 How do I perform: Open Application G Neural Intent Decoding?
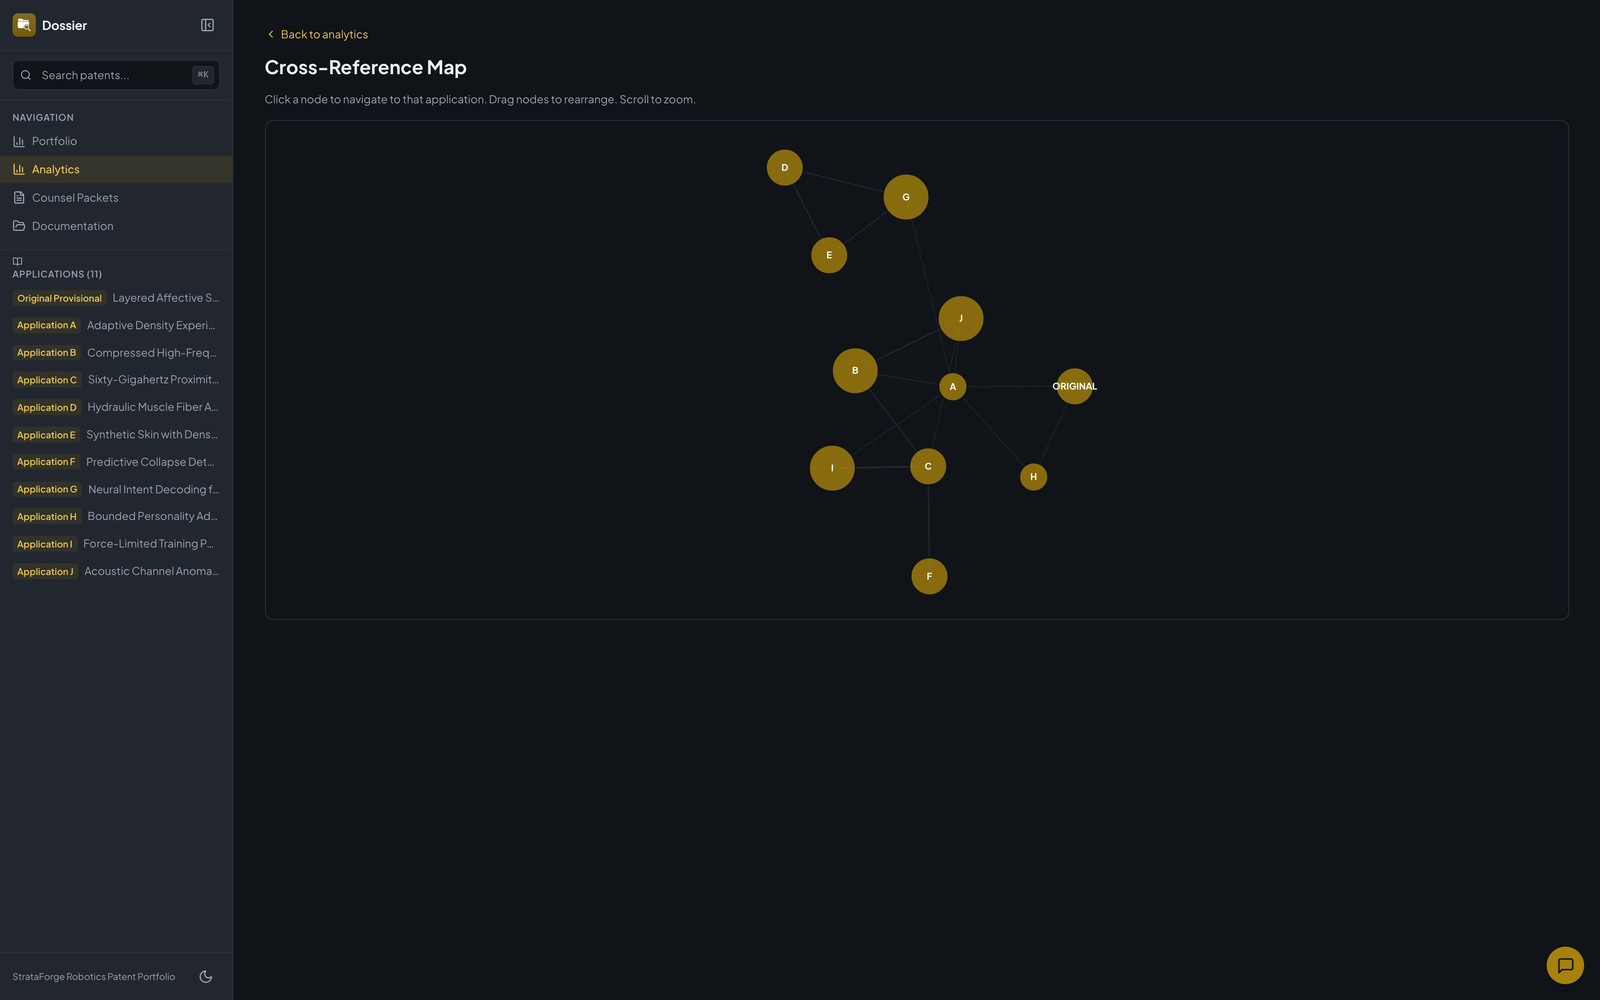tap(116, 489)
